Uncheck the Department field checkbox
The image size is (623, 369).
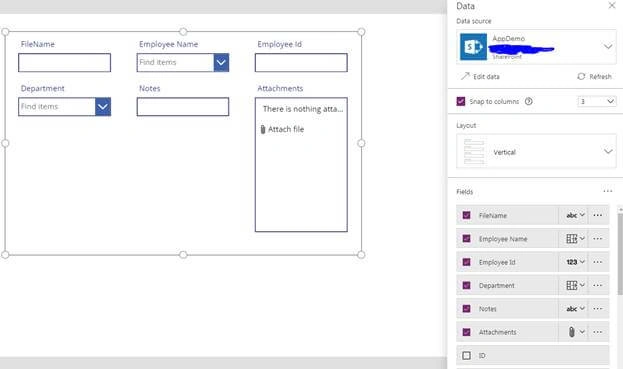(466, 285)
